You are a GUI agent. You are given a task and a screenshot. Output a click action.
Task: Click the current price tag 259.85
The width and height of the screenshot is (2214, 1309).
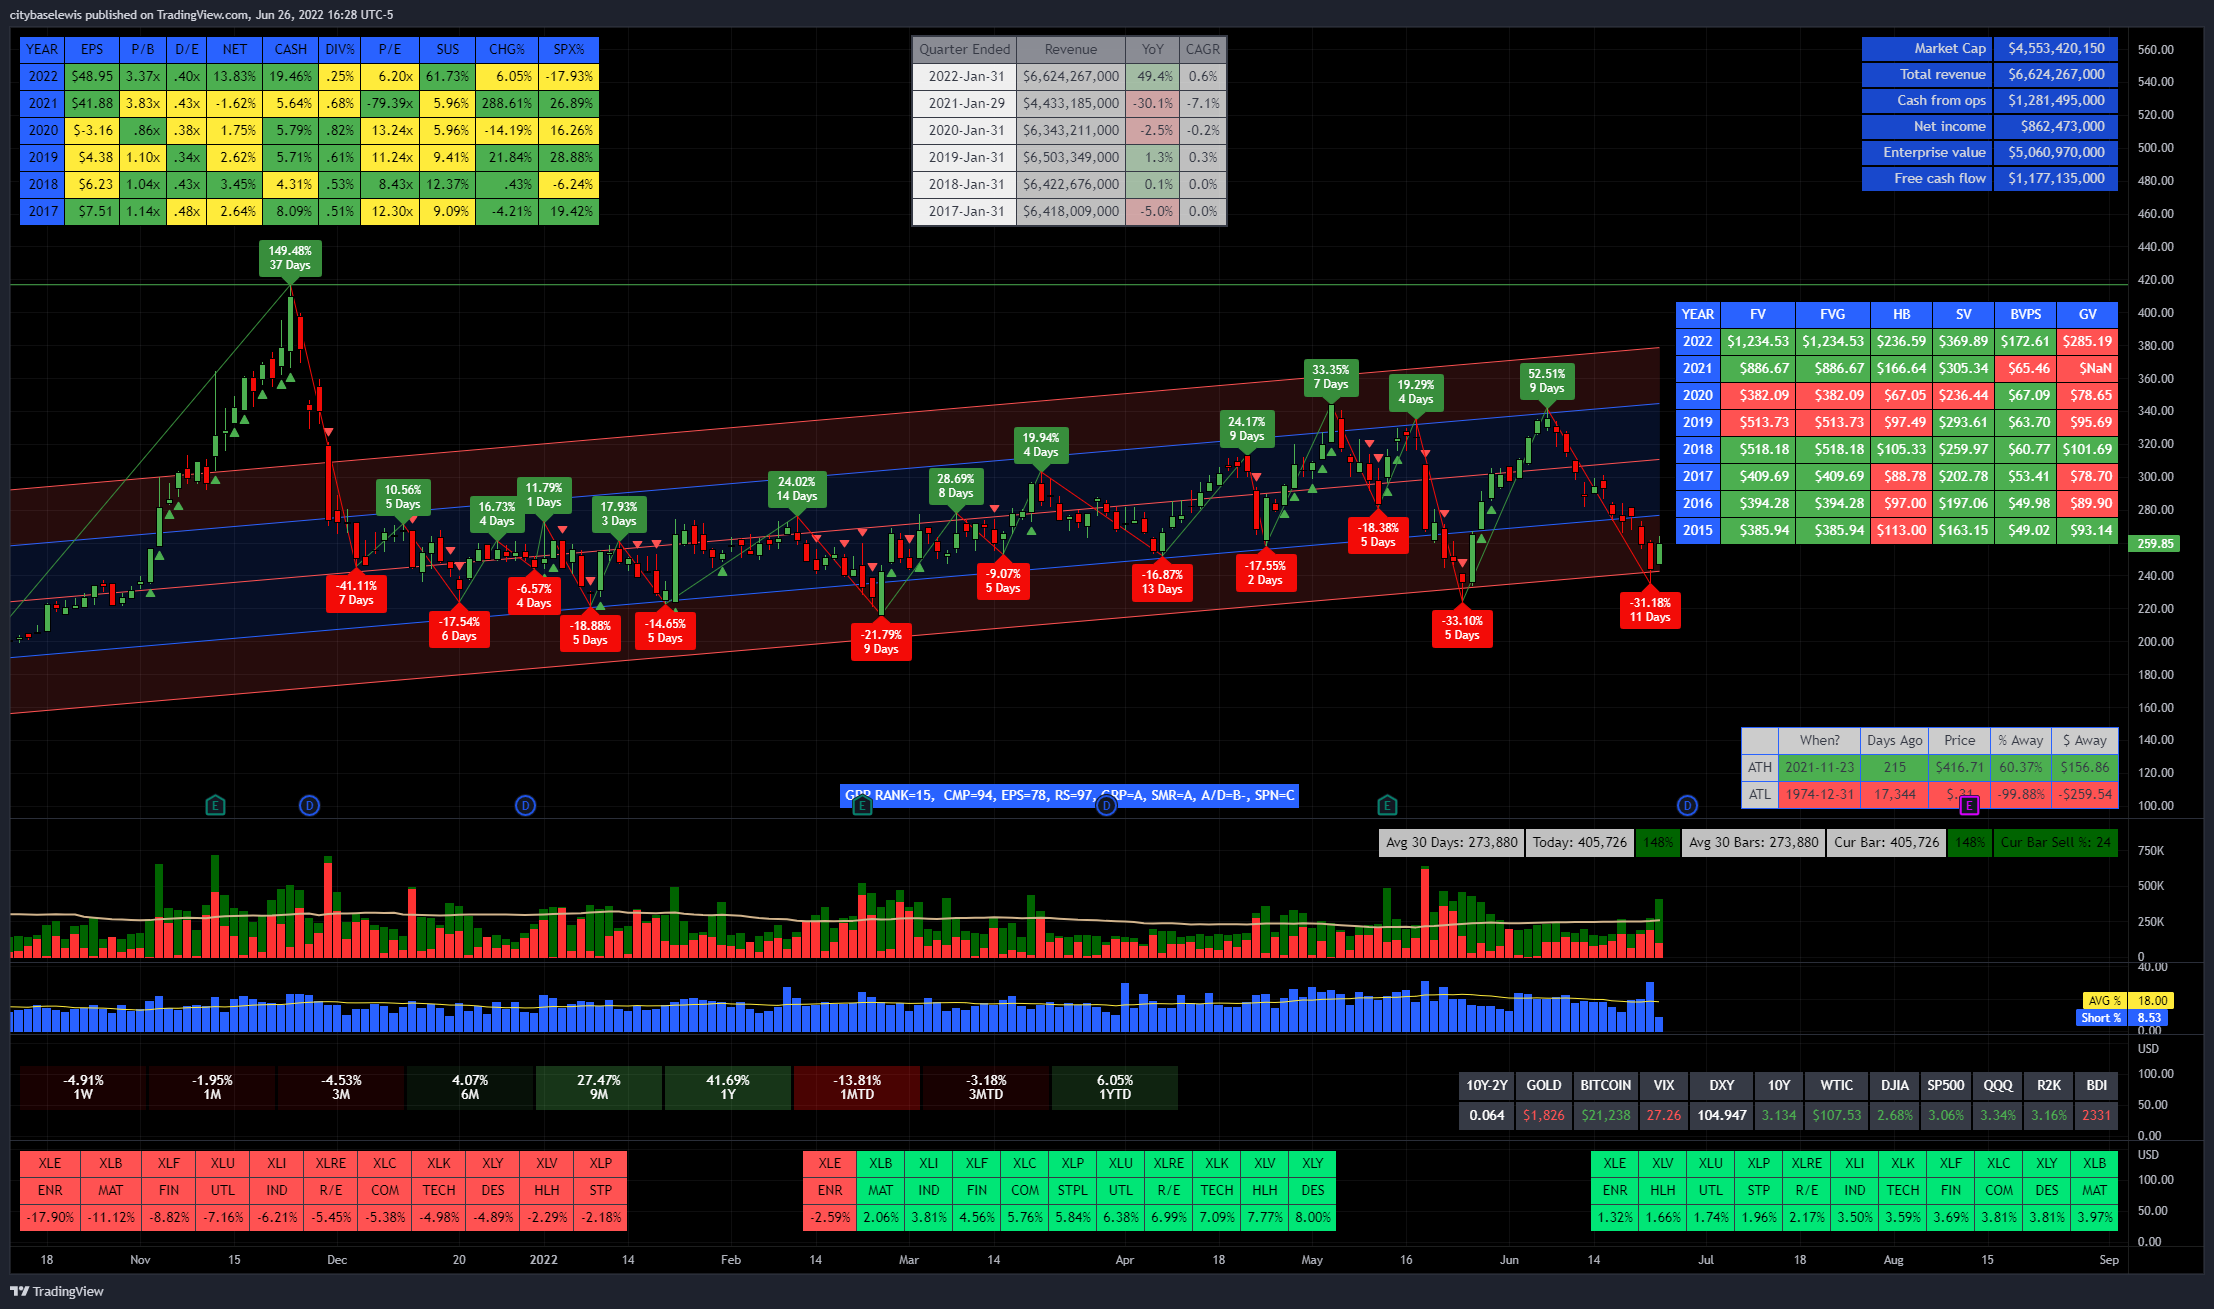coord(2155,544)
